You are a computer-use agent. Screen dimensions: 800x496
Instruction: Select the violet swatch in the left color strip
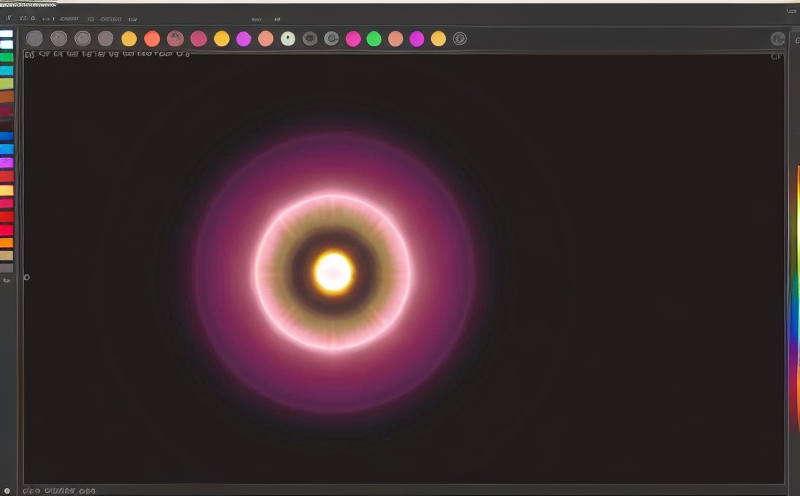click(7, 162)
